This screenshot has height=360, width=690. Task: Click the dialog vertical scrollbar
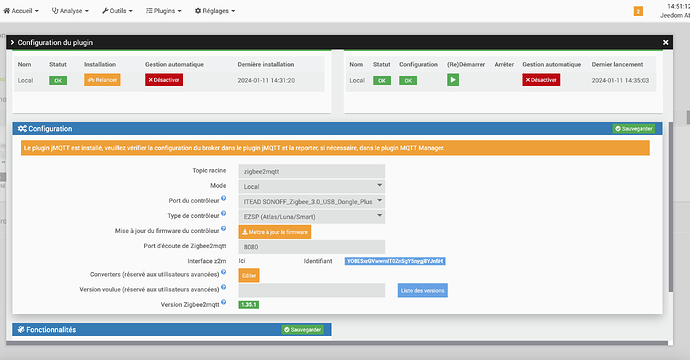pyautogui.click(x=671, y=207)
